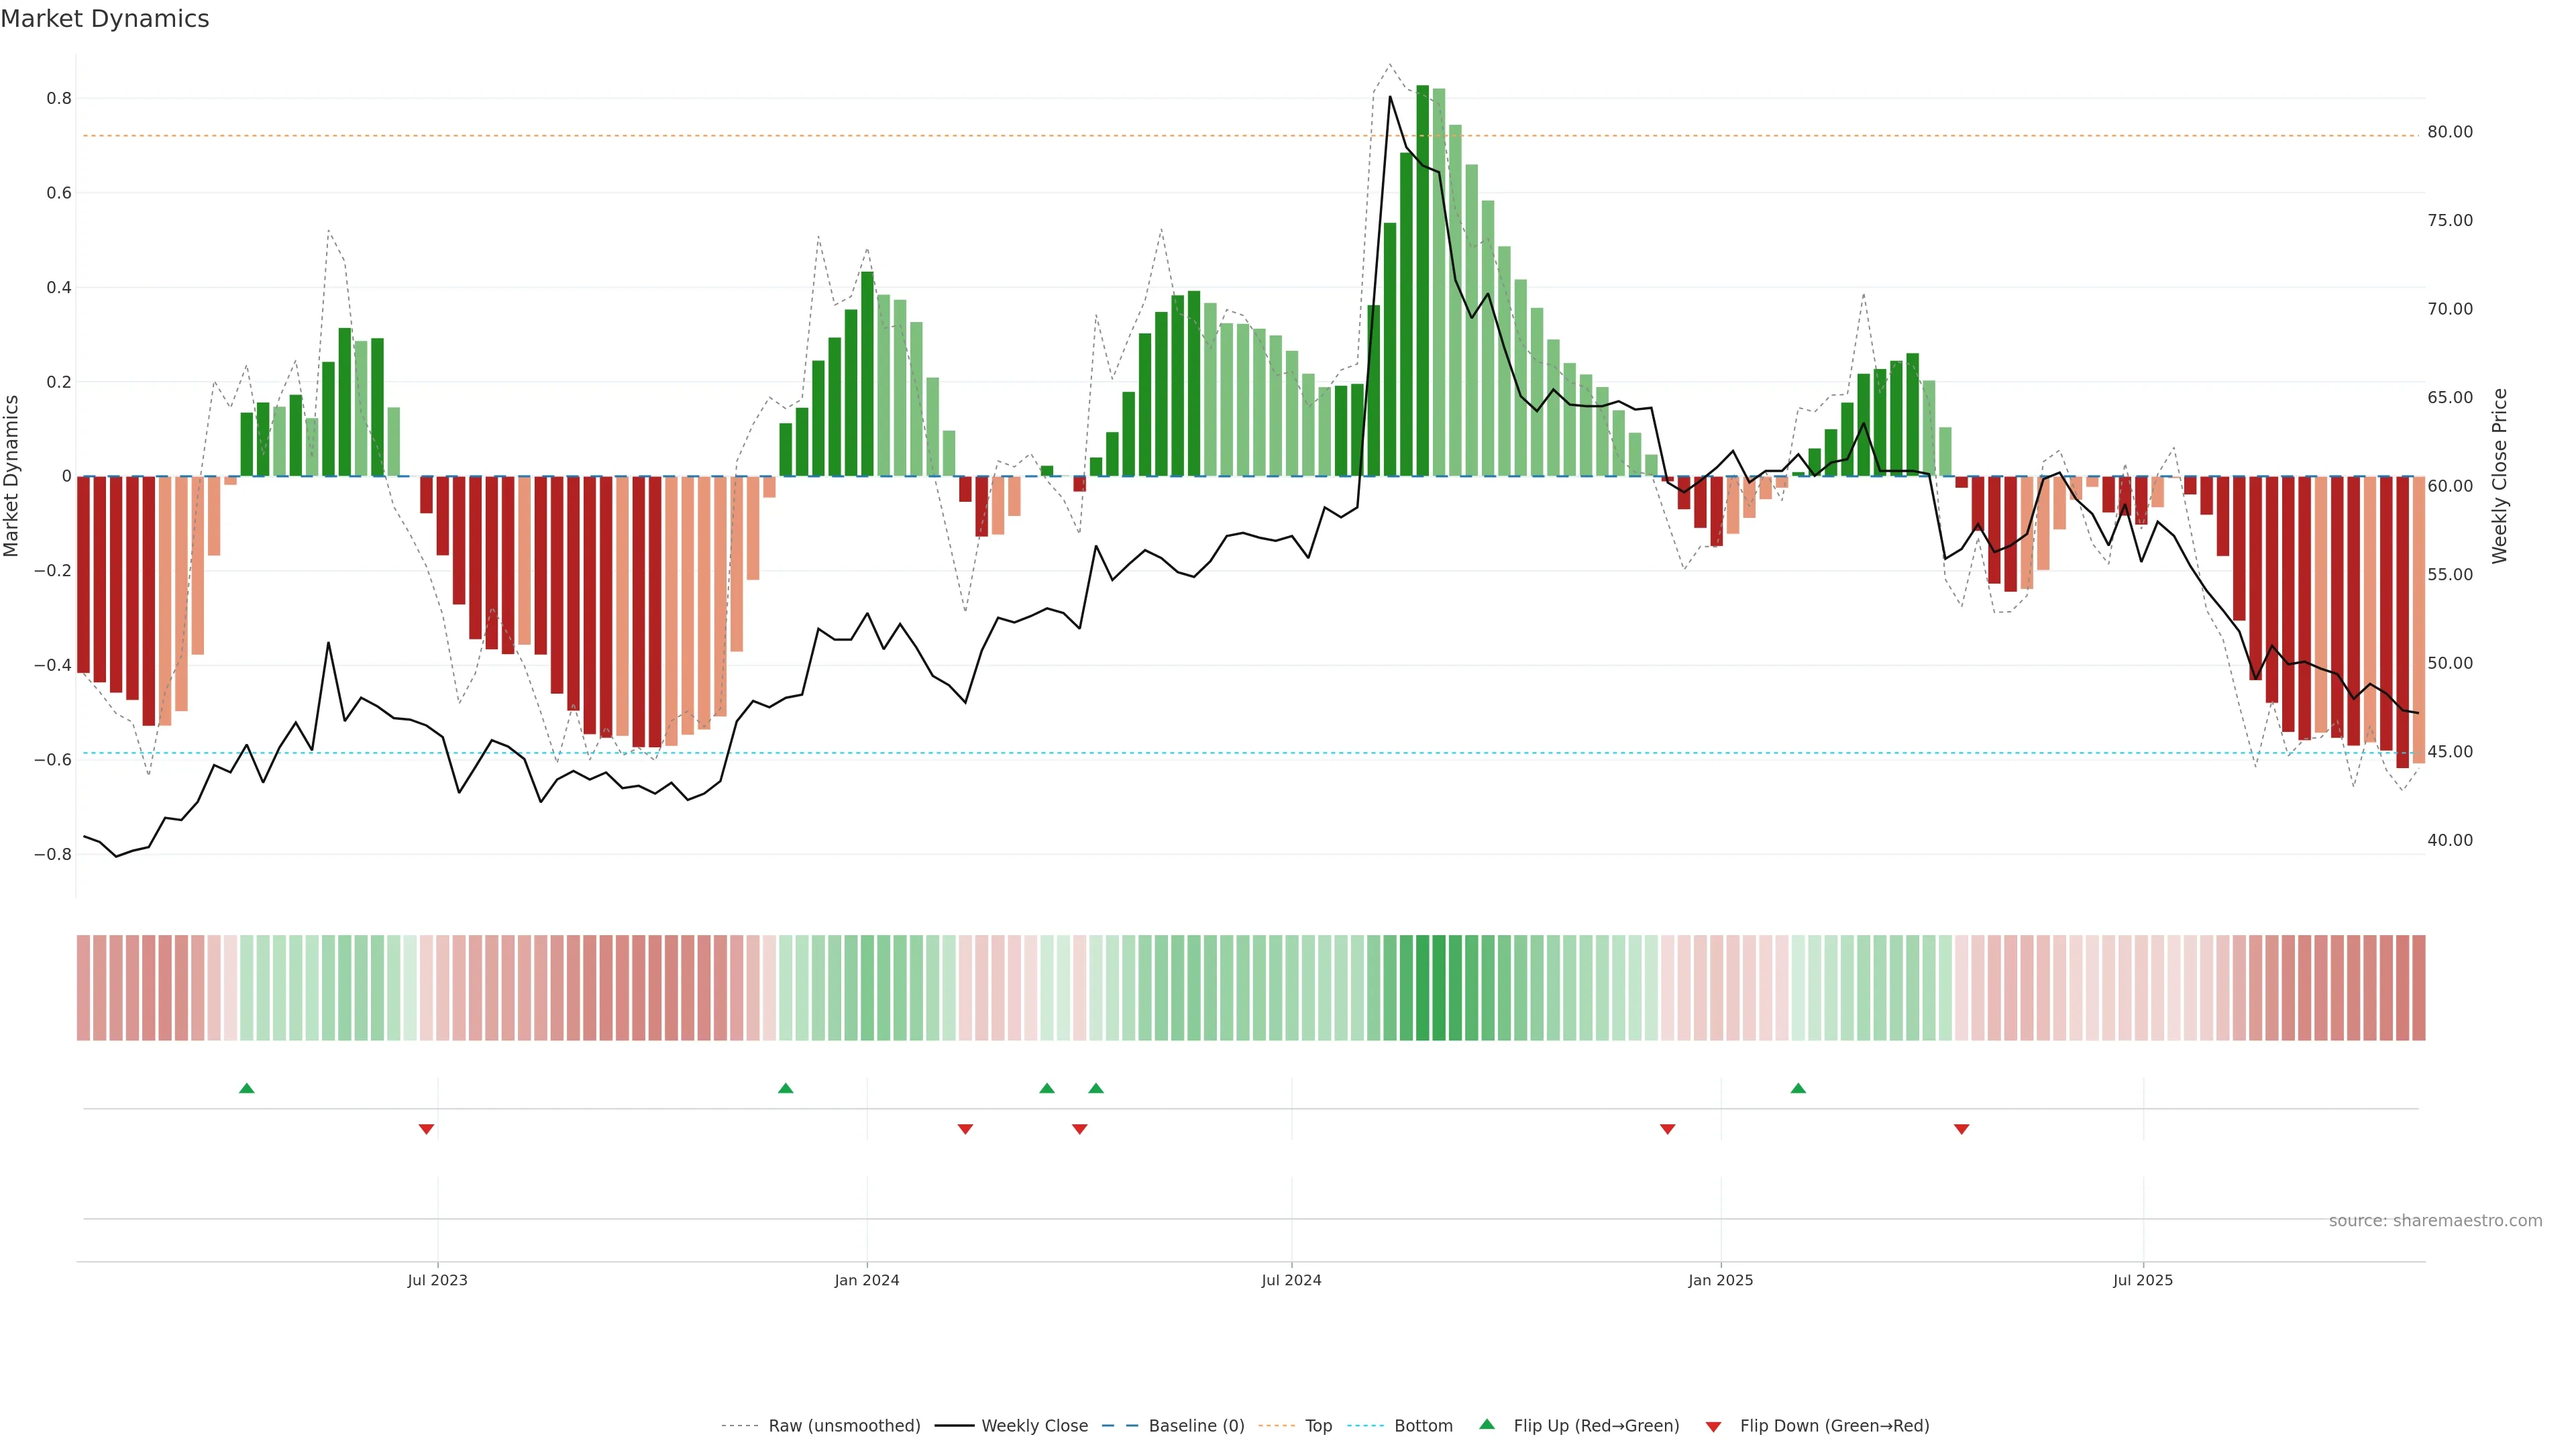This screenshot has height=1449, width=2576.
Task: Click the flip-up marker before Jan 2024
Action: (x=785, y=1088)
